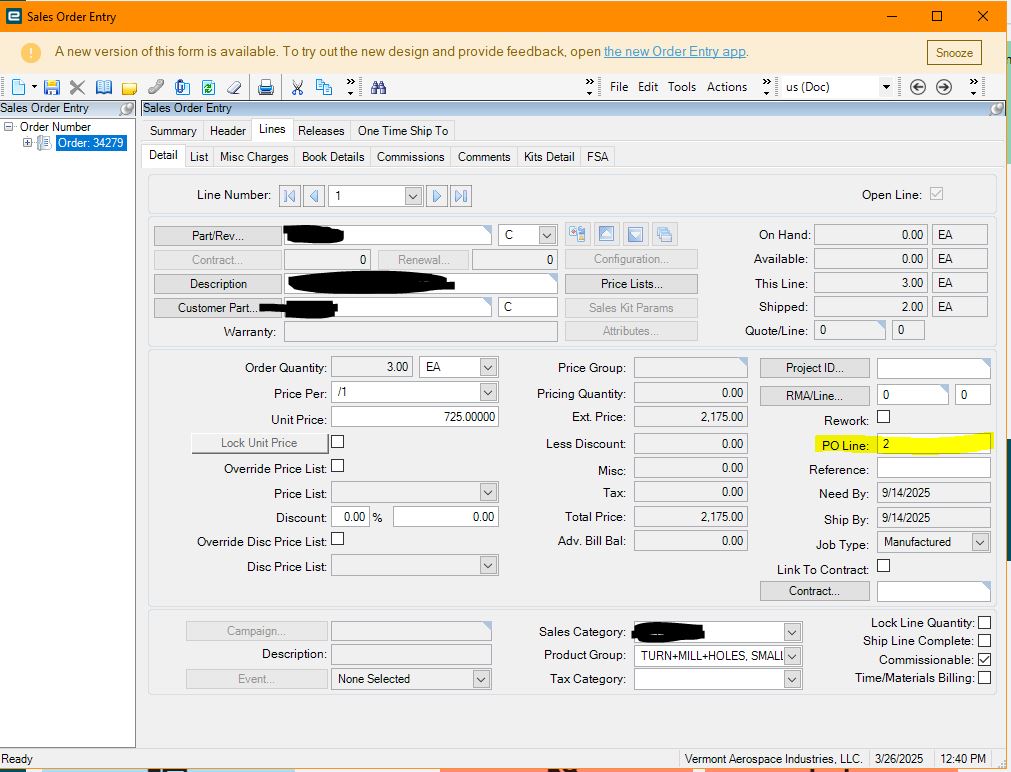
Task: Click the fourth stacked windows icon beside Part/Rev
Action: (664, 234)
